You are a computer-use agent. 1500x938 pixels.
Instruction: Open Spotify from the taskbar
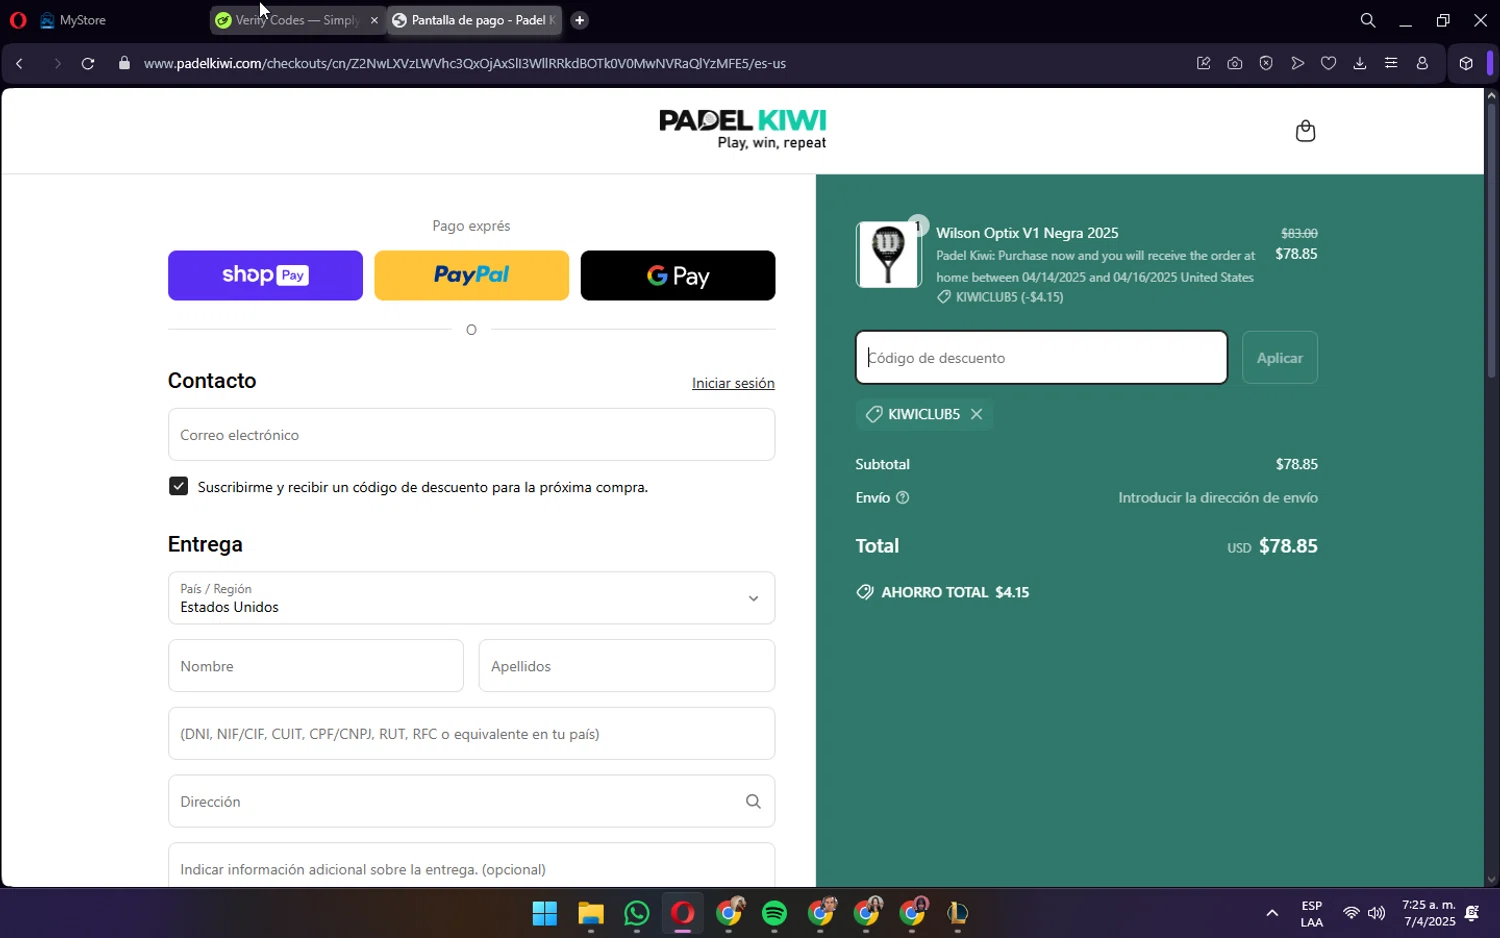tap(775, 914)
